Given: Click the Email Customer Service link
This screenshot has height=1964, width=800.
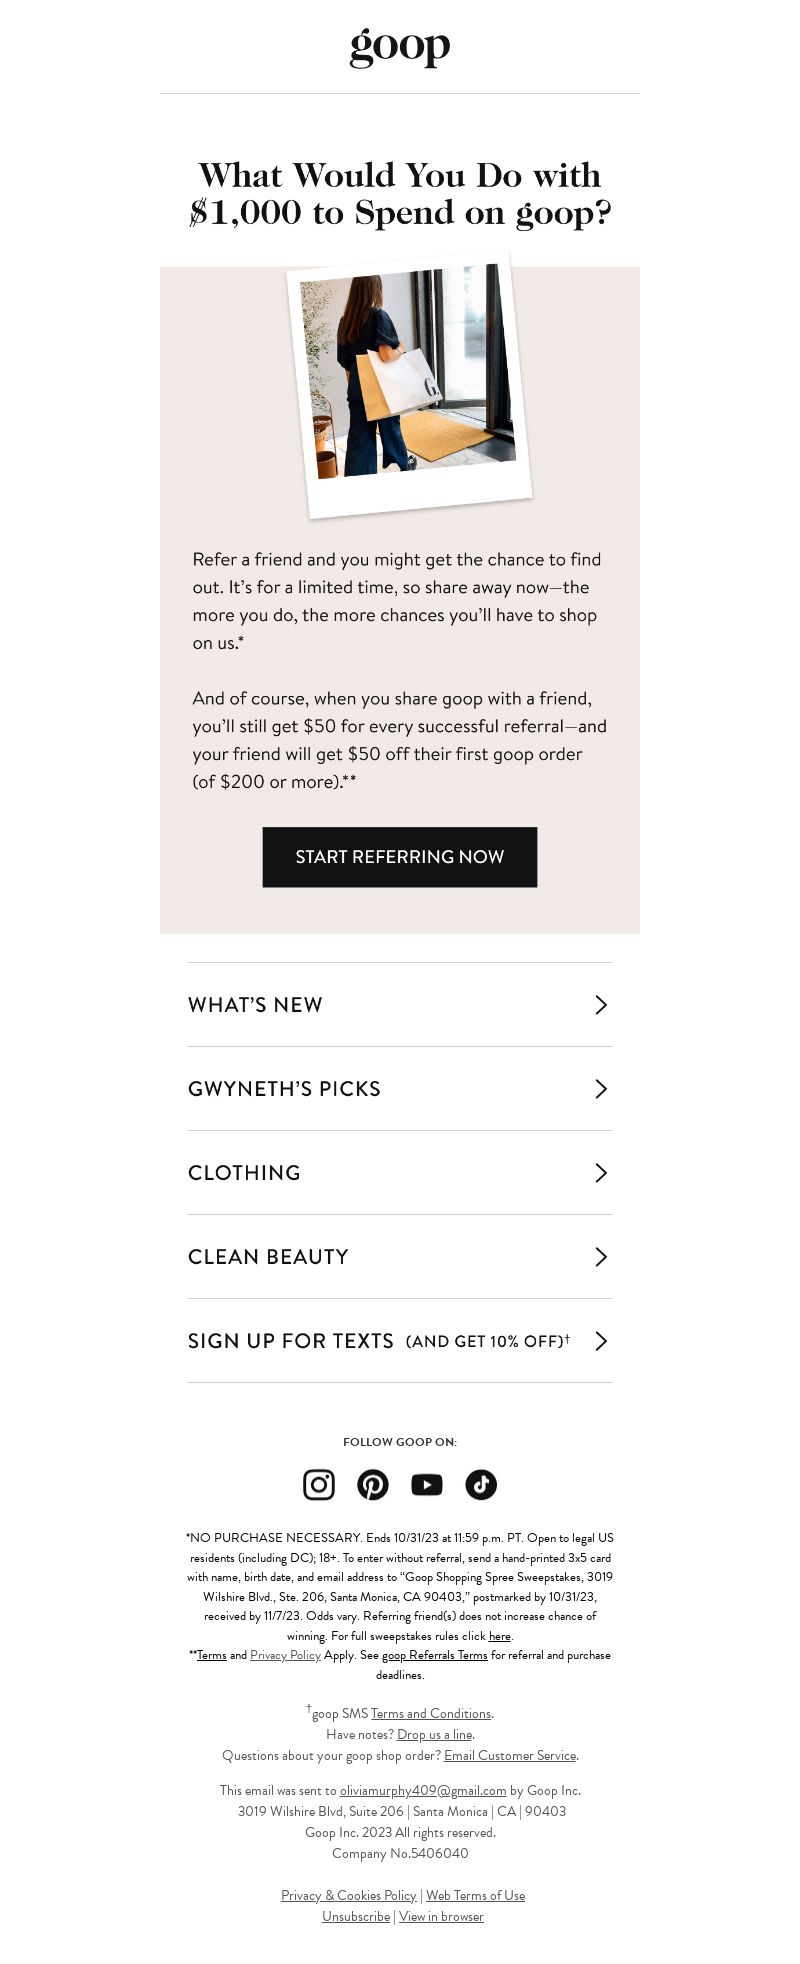Looking at the screenshot, I should 510,1755.
